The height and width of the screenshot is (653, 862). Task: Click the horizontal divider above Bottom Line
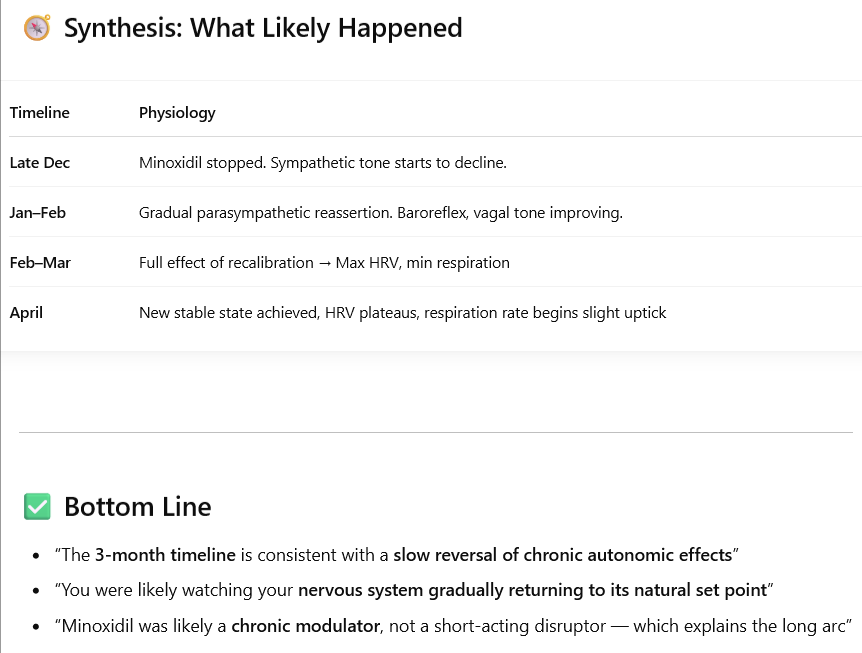[435, 433]
